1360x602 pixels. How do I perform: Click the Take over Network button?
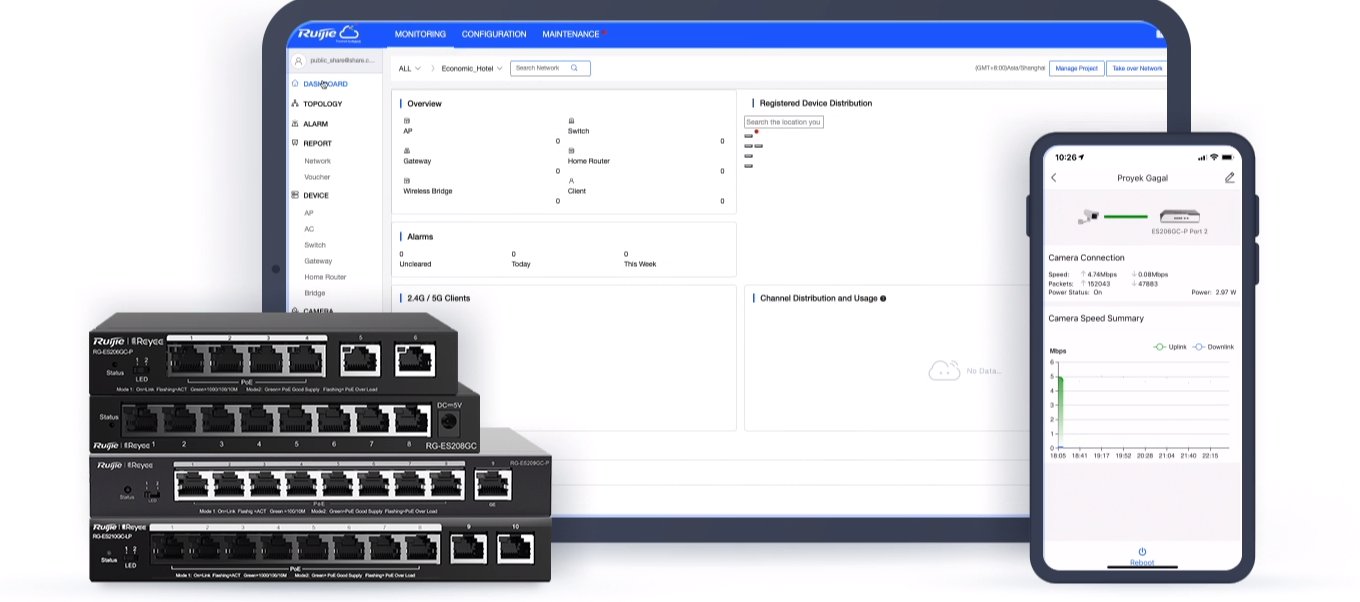coord(1137,68)
